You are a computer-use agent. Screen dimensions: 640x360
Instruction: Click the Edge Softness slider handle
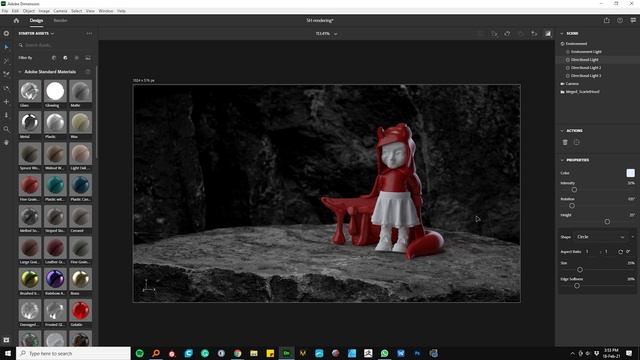click(x=577, y=286)
